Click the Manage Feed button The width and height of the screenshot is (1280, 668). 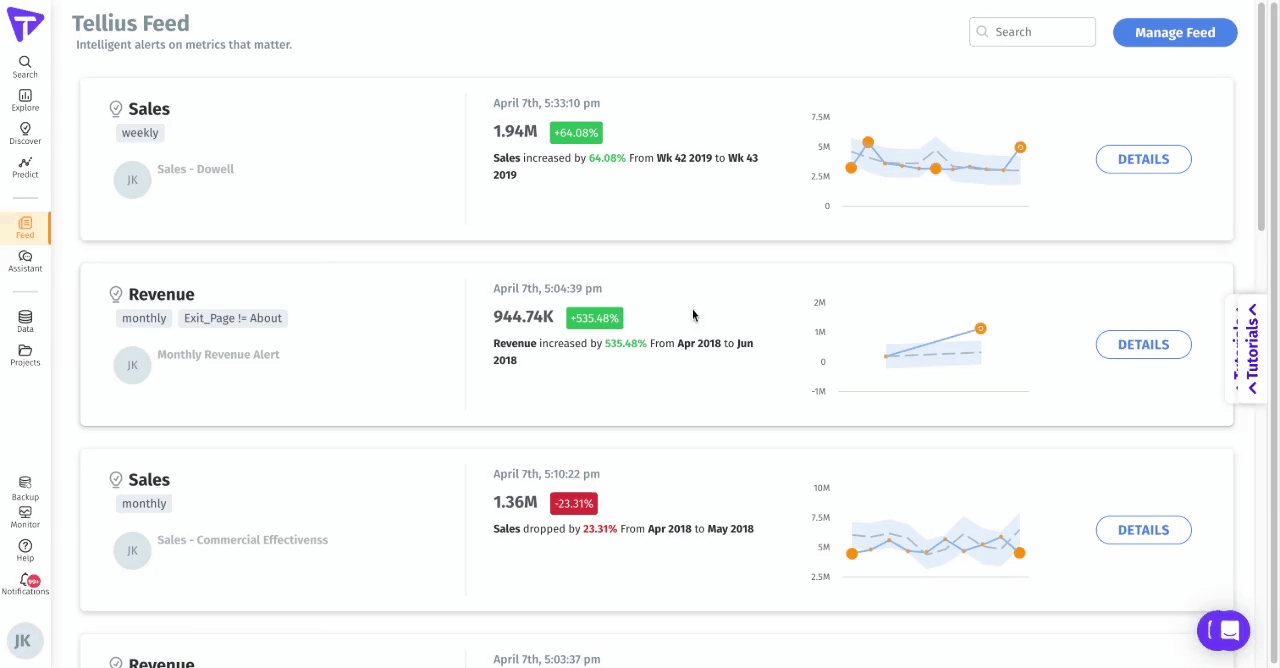coord(1174,32)
